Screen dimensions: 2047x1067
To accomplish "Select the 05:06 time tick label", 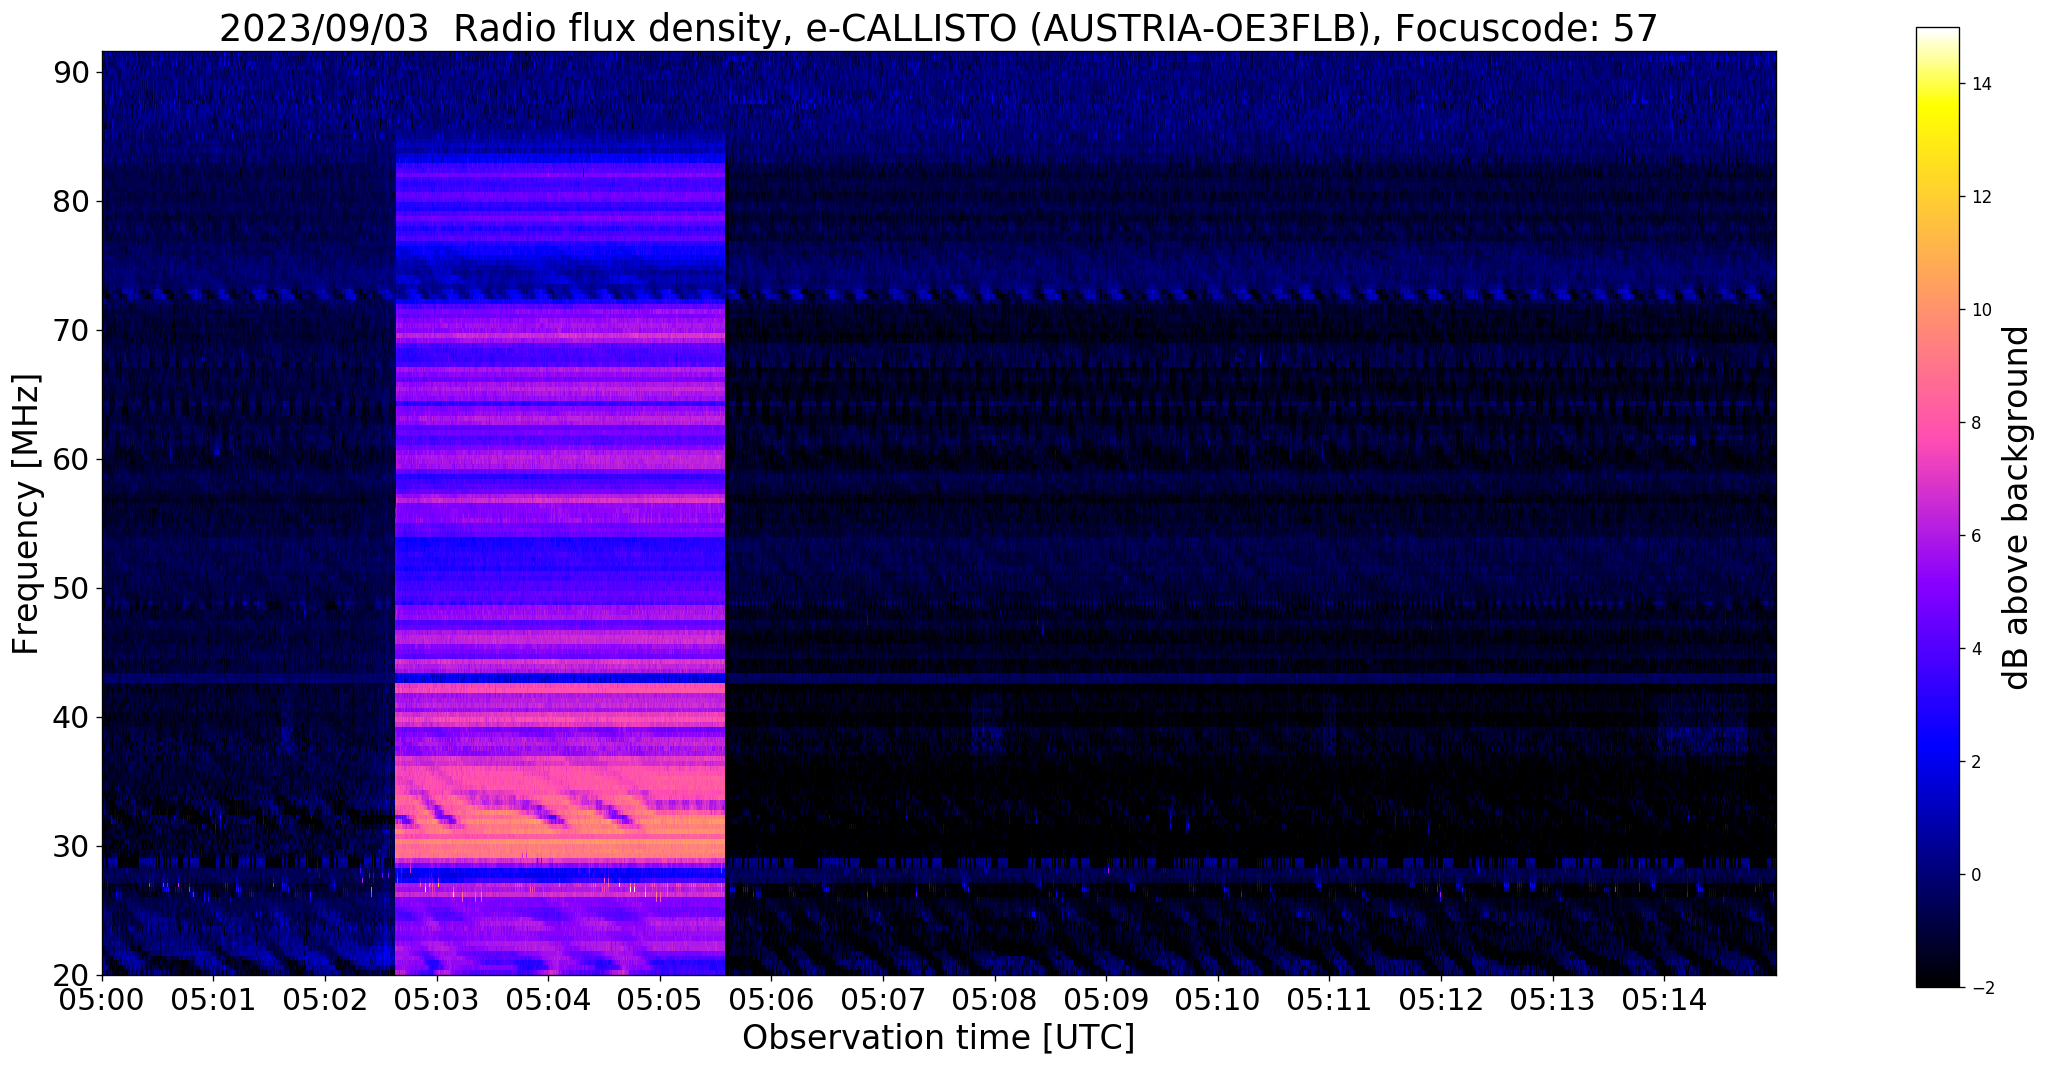I will point(771,999).
